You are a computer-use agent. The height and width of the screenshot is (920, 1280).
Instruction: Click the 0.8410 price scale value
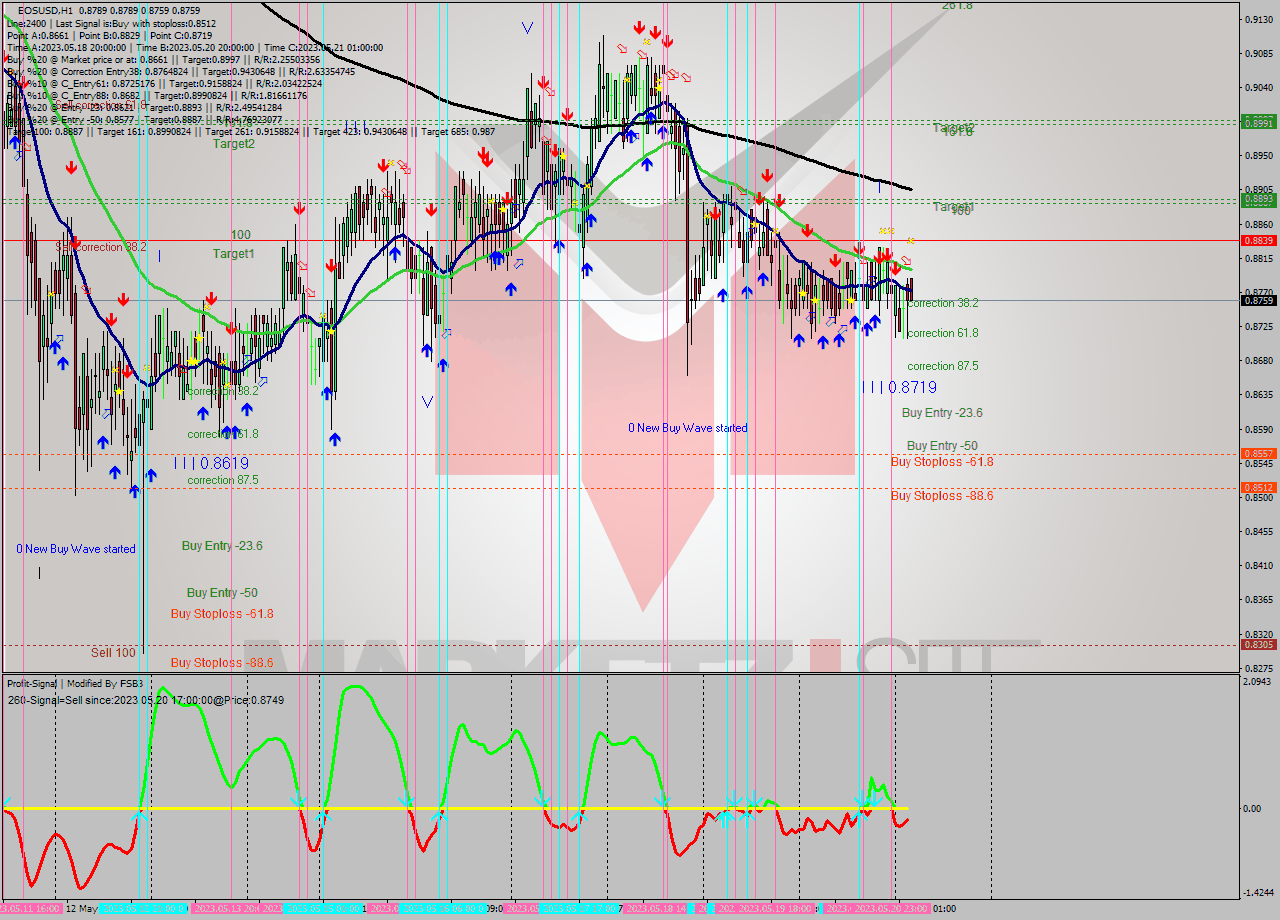1258,565
